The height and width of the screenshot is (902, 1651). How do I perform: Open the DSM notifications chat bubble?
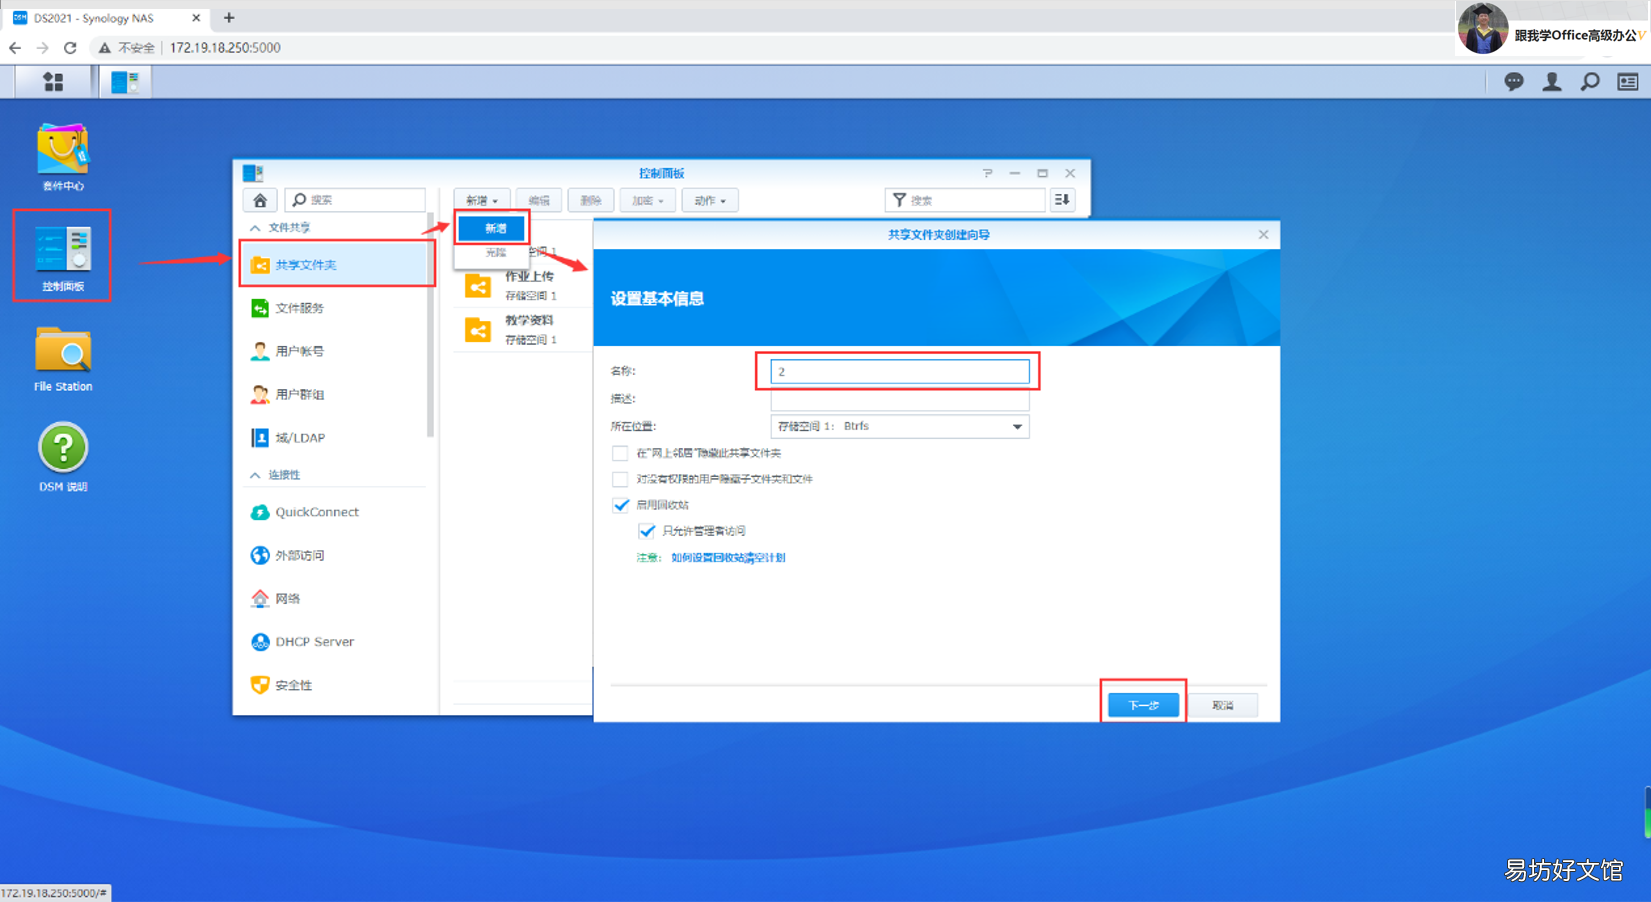click(x=1513, y=82)
